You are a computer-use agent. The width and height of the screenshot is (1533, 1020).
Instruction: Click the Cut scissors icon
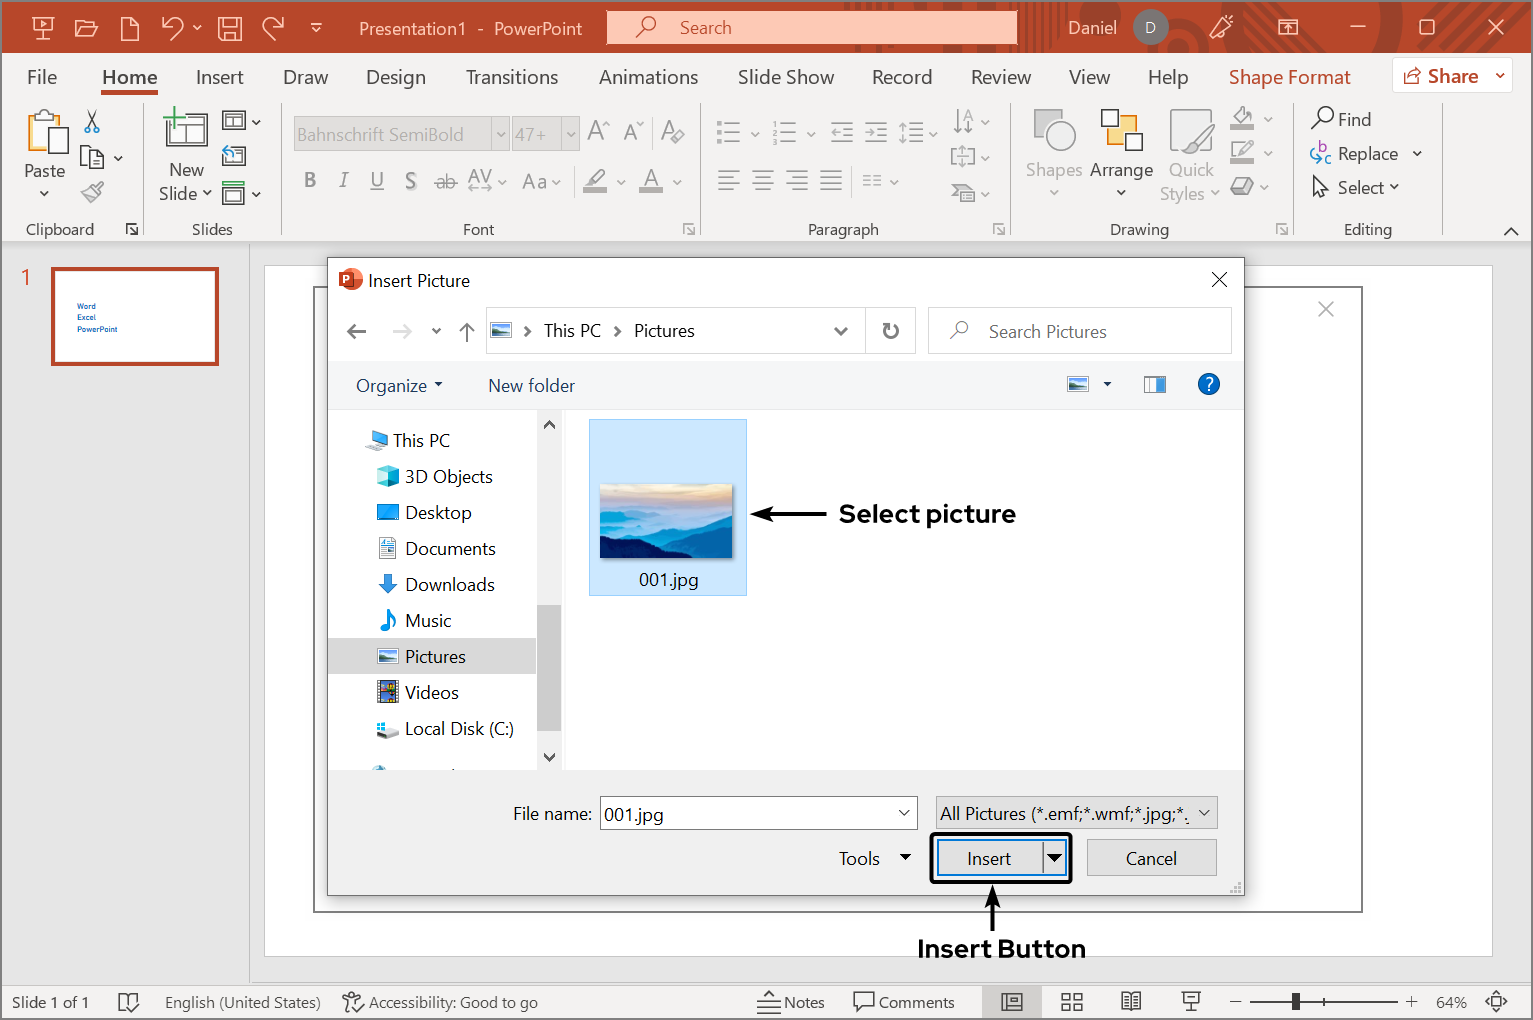point(92,122)
